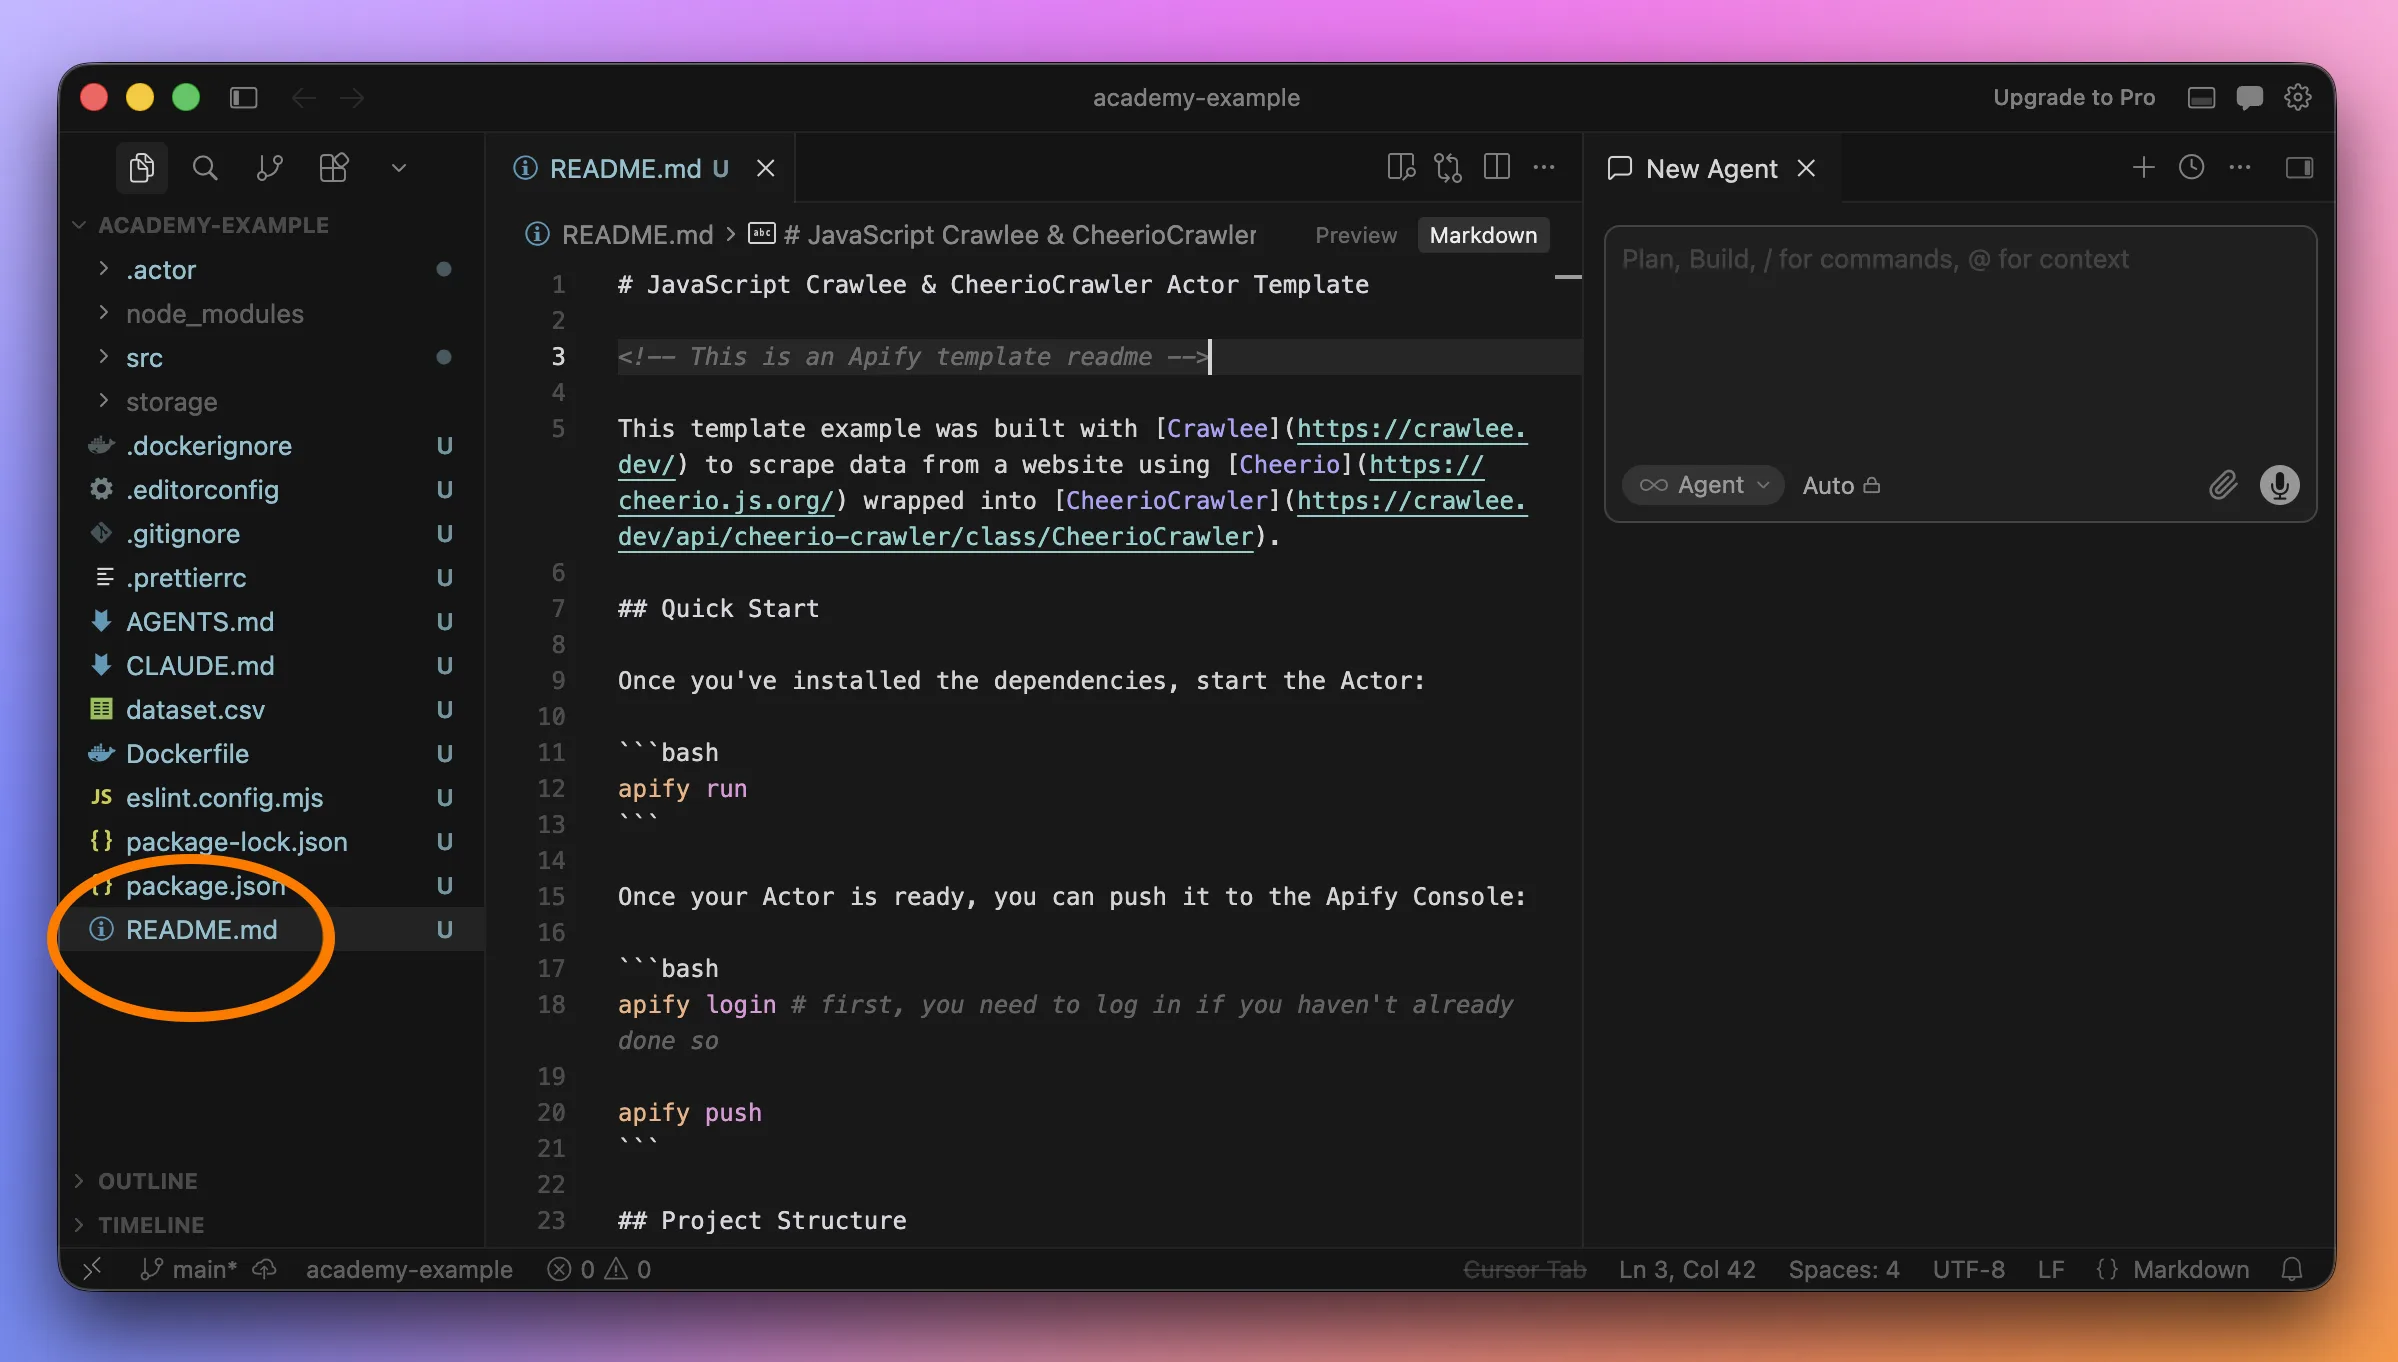The width and height of the screenshot is (2398, 1362).
Task: Open changes compare icon in editor toolbar
Action: tap(1448, 168)
